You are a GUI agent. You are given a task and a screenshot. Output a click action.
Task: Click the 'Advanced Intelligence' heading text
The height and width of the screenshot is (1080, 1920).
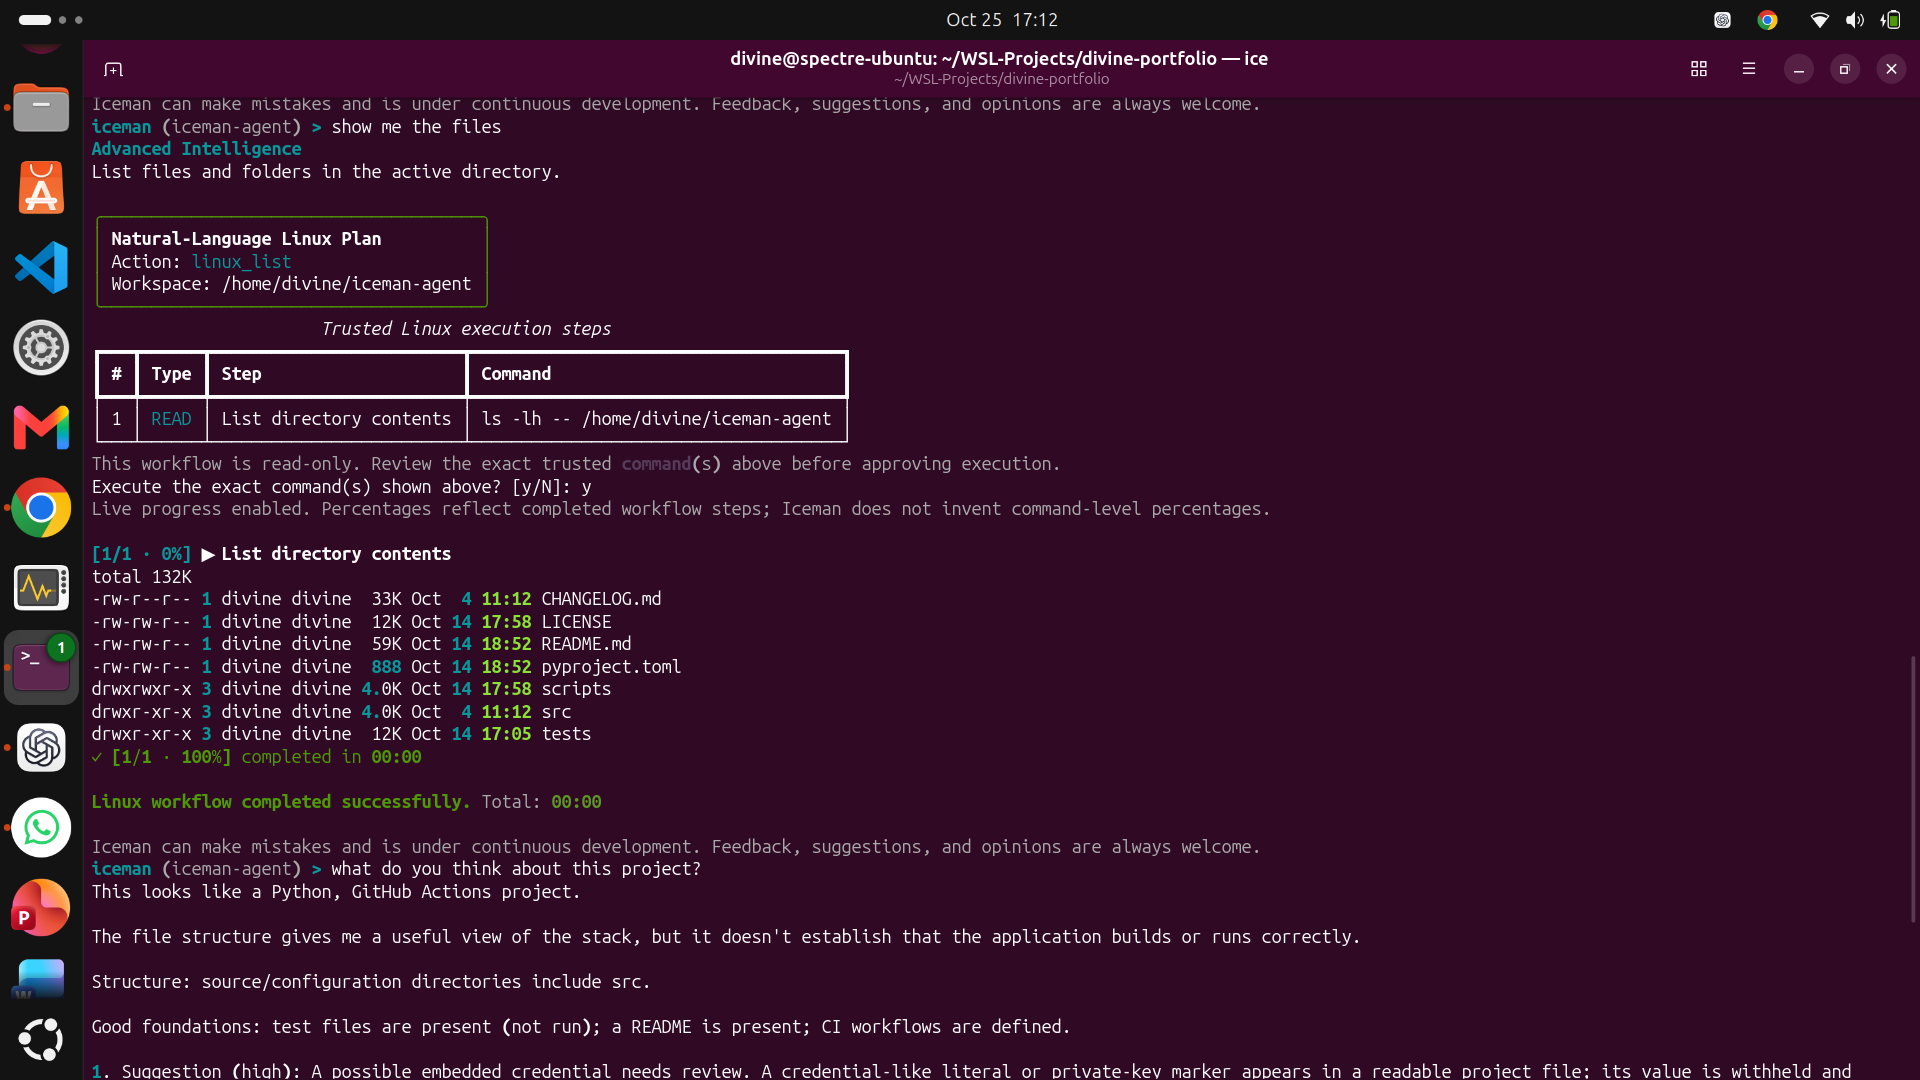196,149
